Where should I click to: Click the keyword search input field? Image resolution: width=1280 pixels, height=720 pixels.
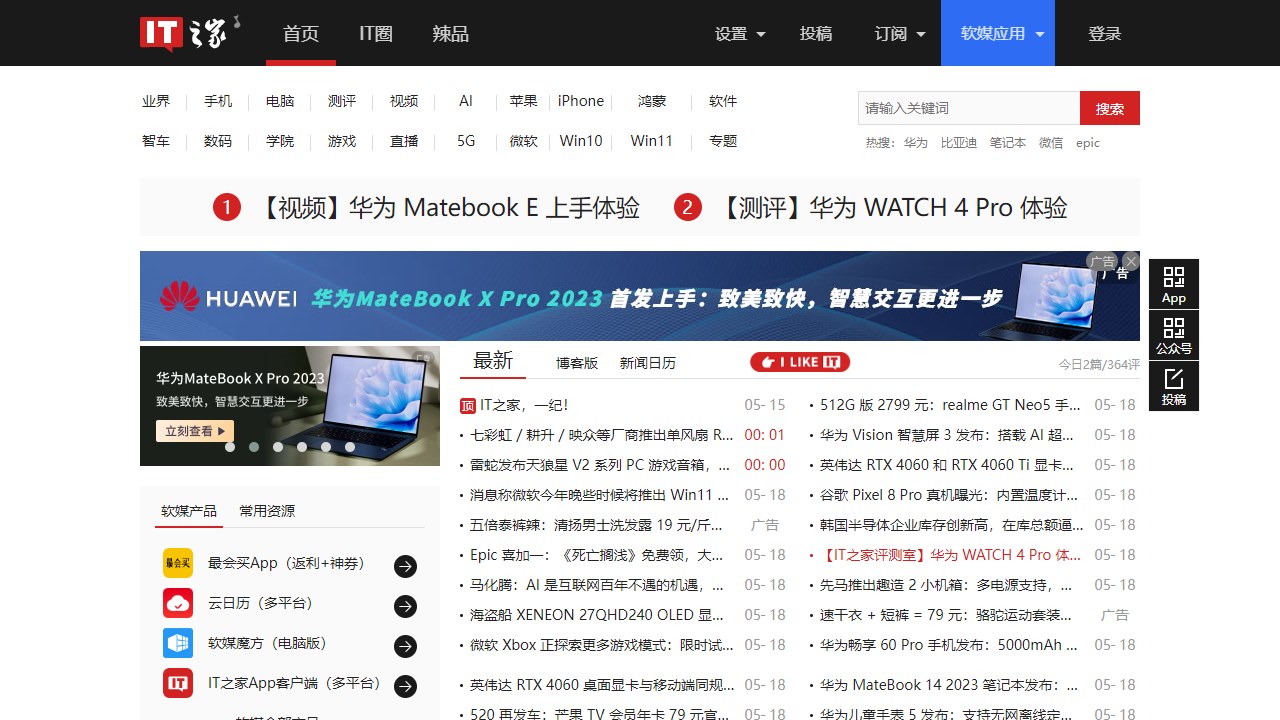coord(968,108)
